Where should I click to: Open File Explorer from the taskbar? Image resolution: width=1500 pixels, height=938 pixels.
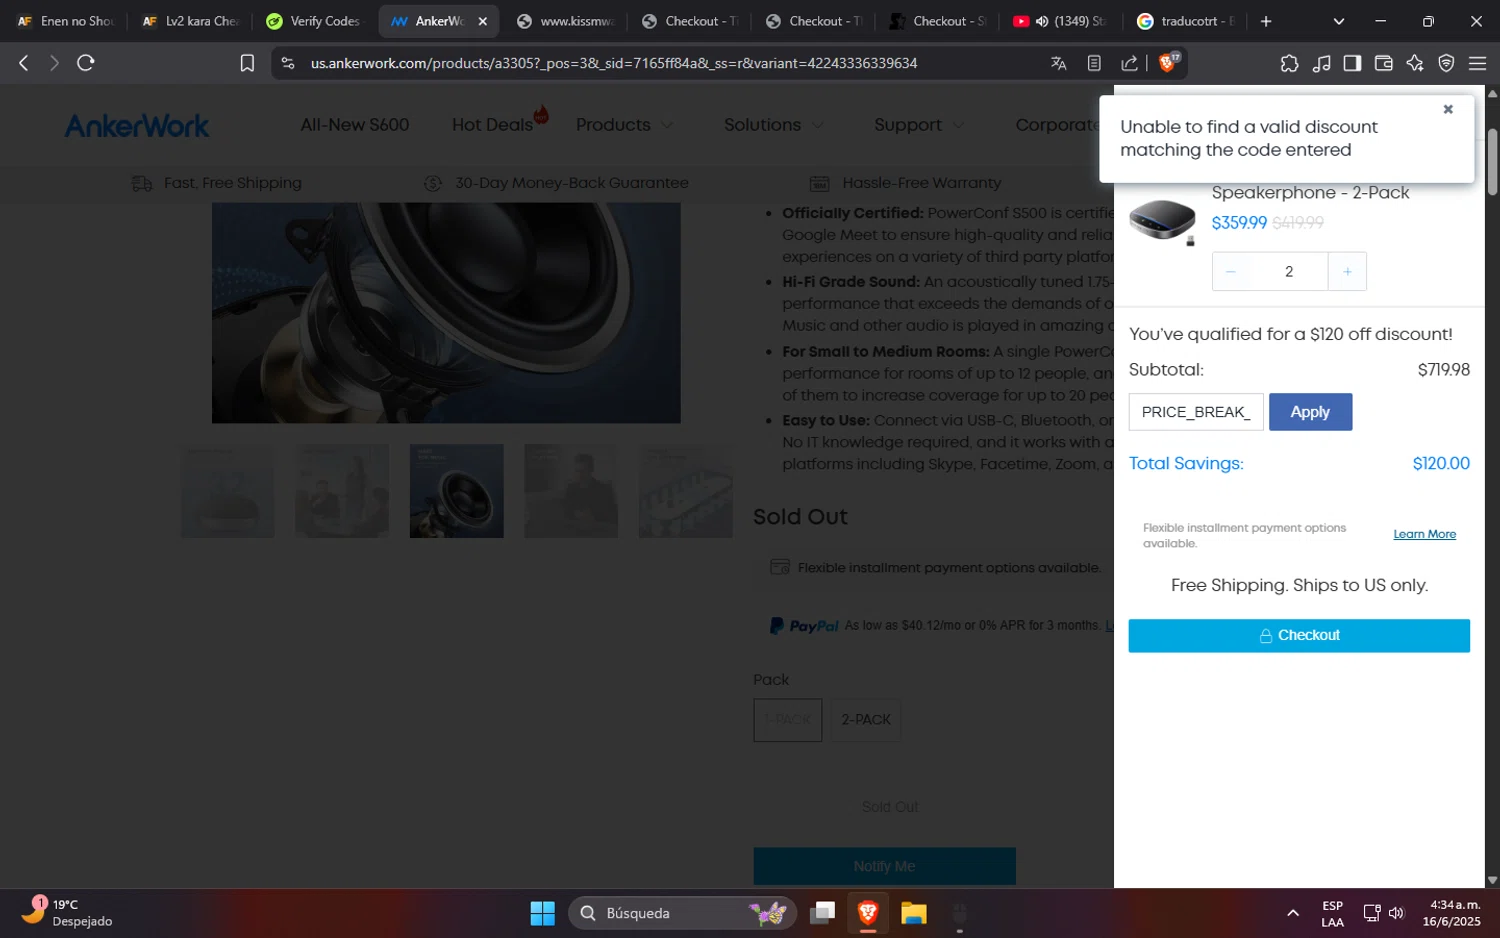click(x=914, y=913)
